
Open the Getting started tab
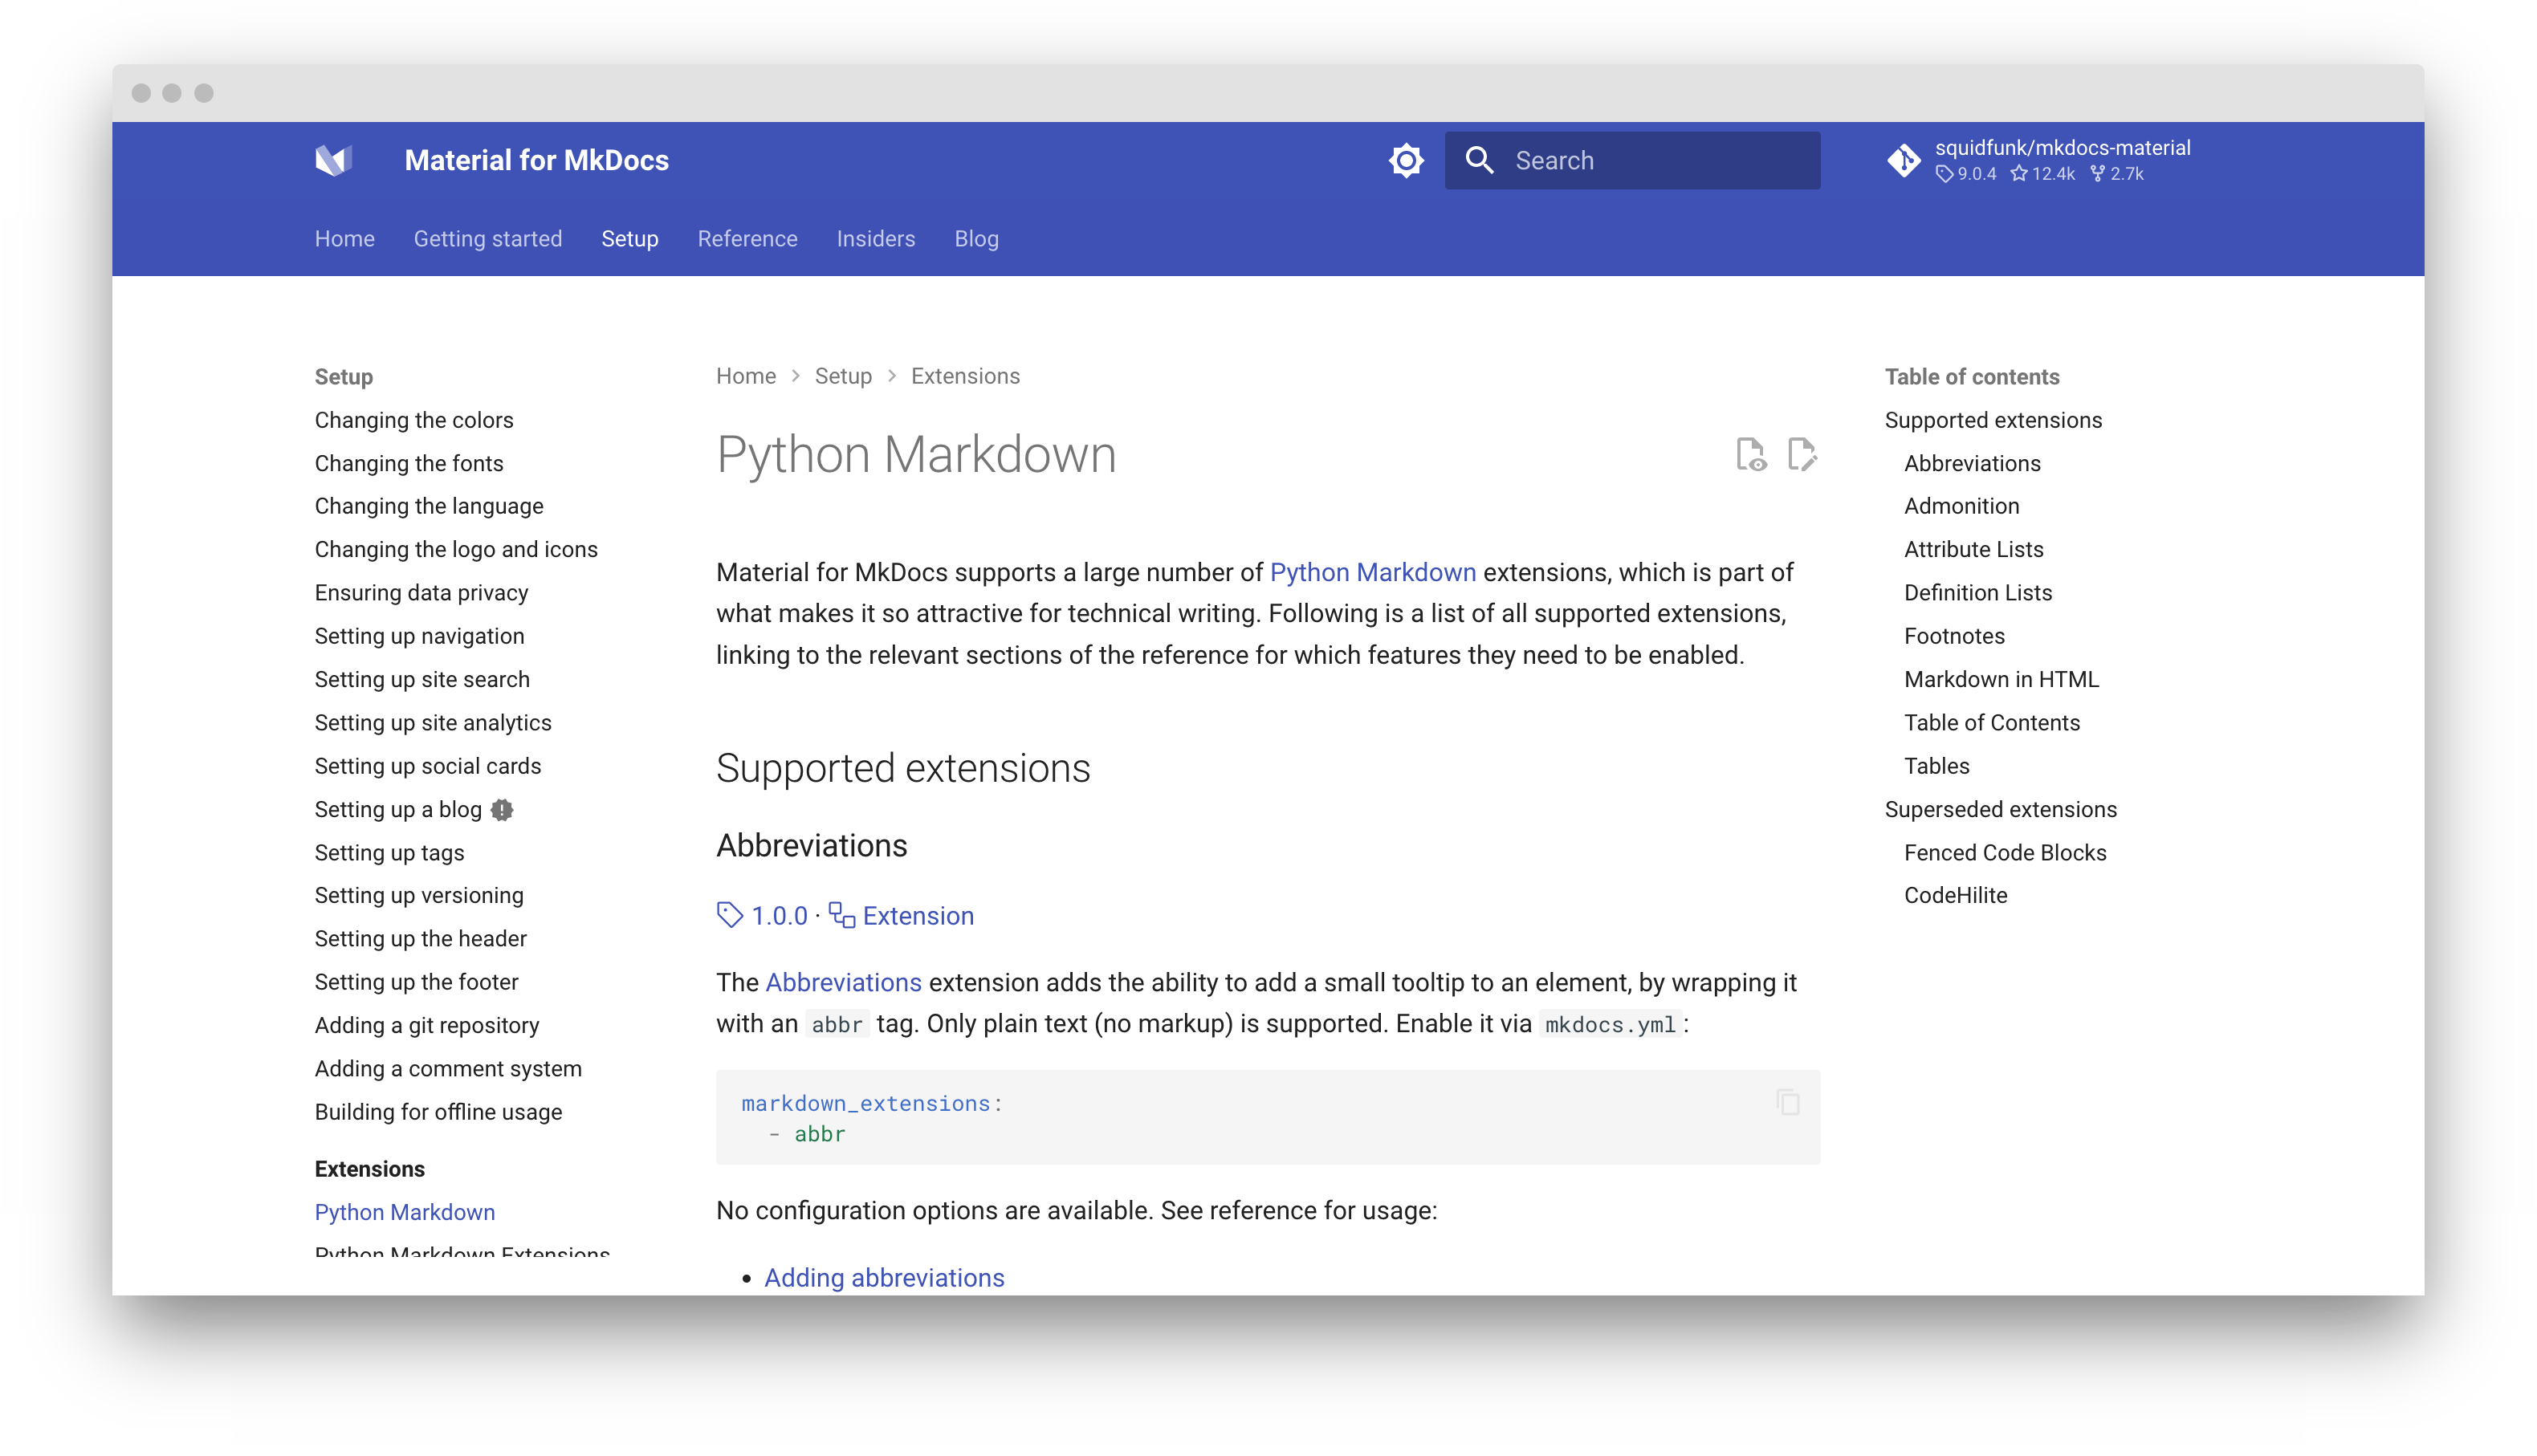(x=488, y=239)
